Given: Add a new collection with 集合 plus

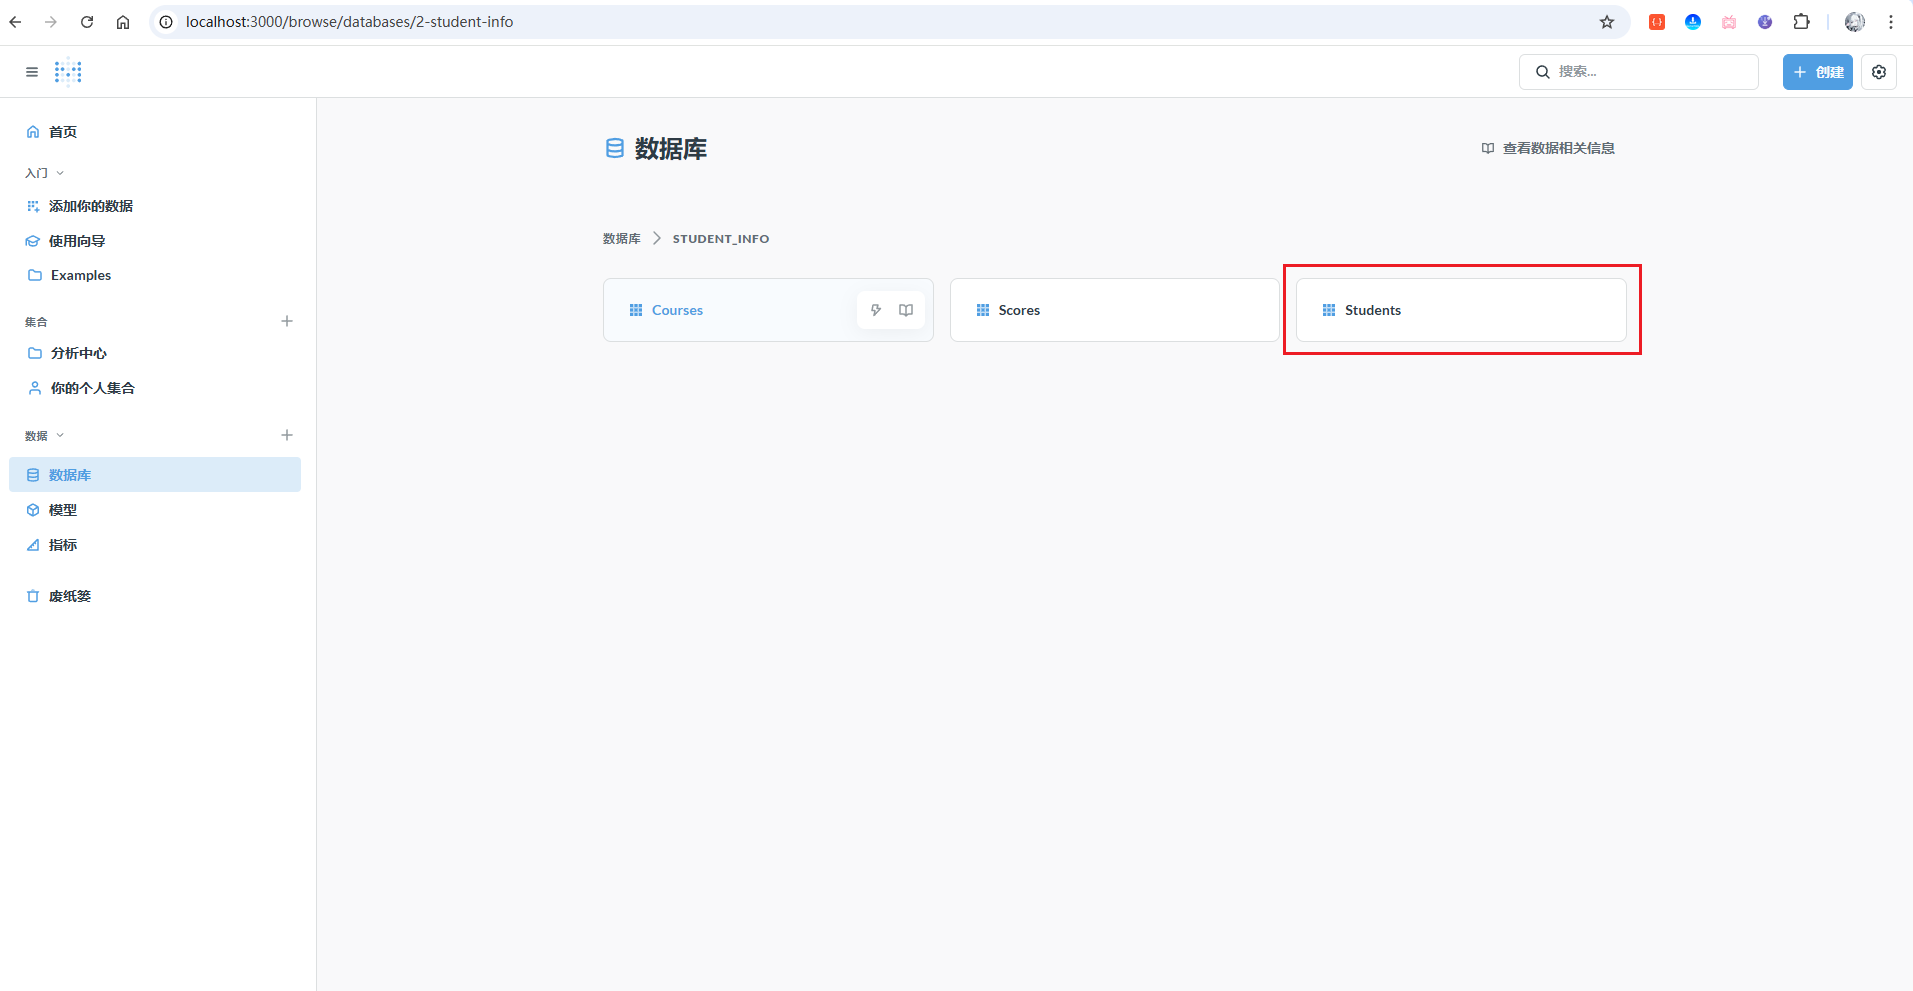Looking at the screenshot, I should (287, 321).
